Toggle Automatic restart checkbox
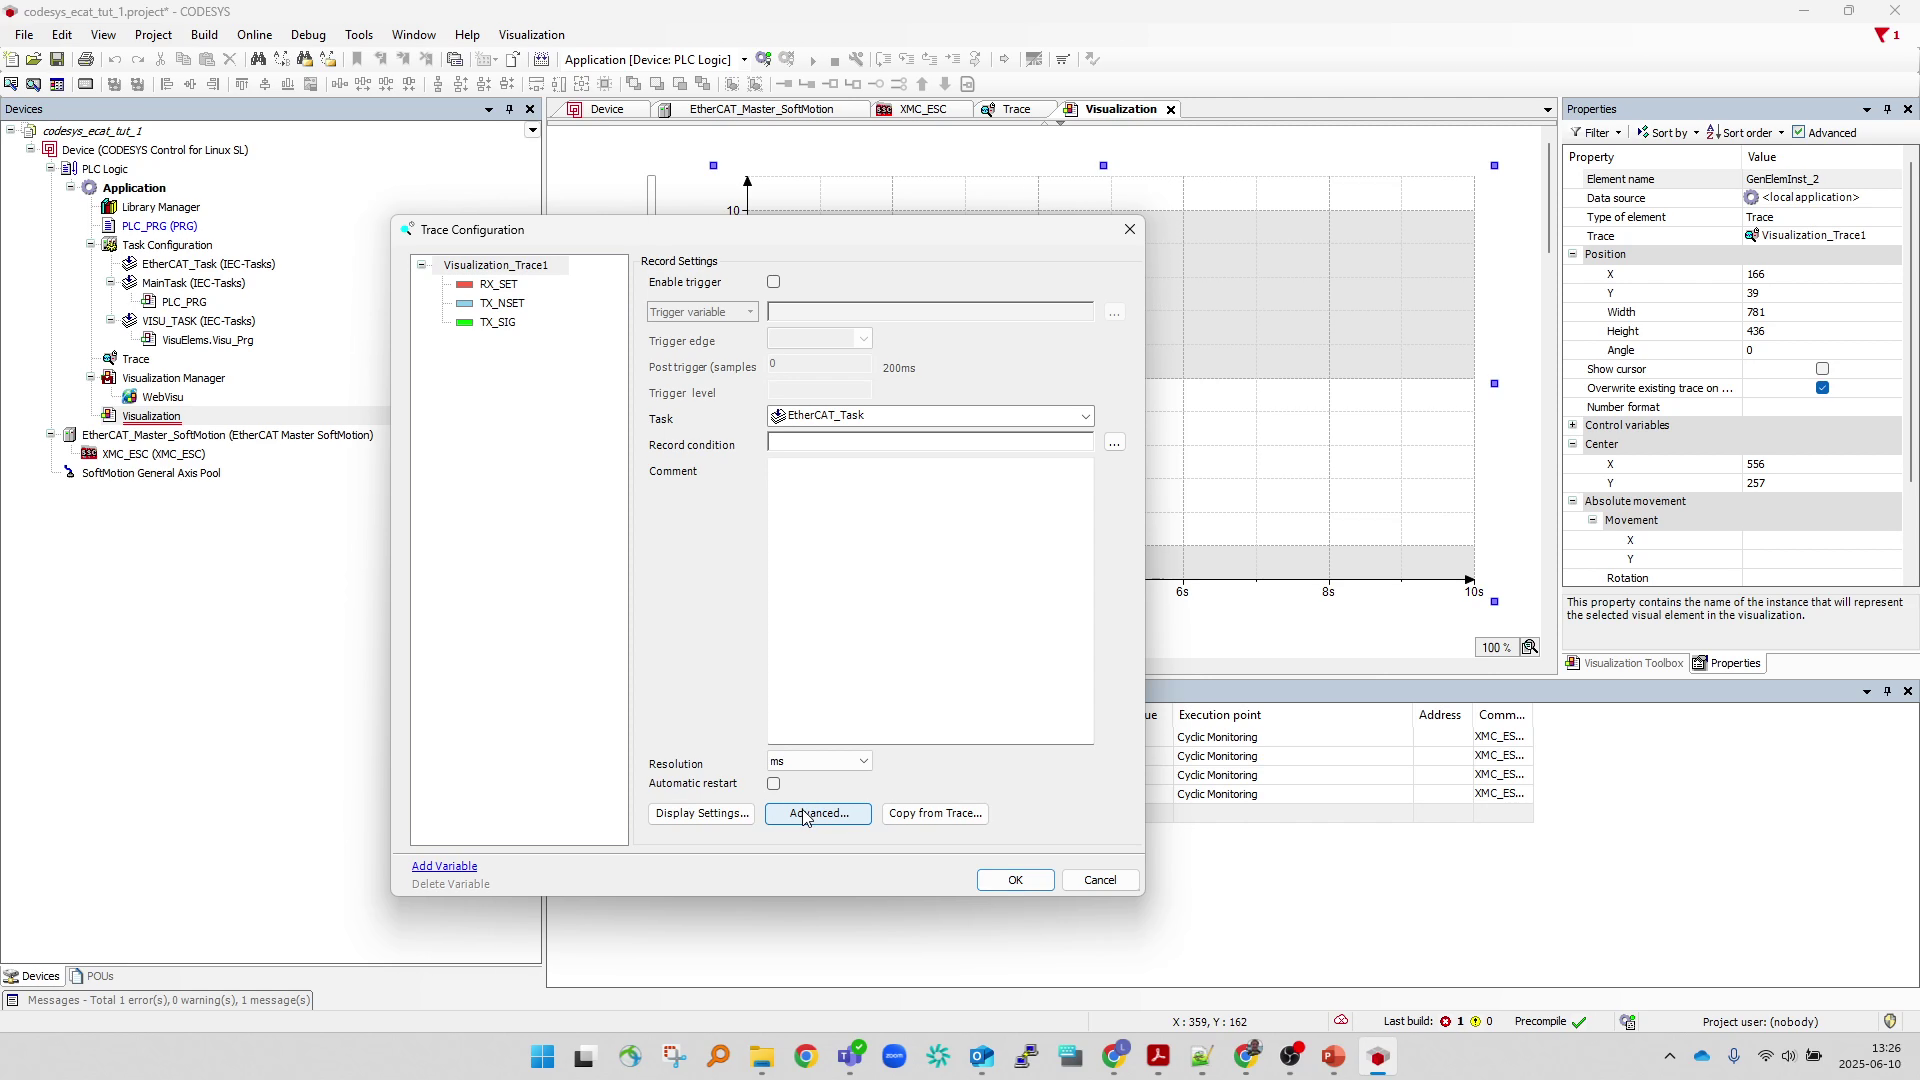1920x1080 pixels. point(773,784)
